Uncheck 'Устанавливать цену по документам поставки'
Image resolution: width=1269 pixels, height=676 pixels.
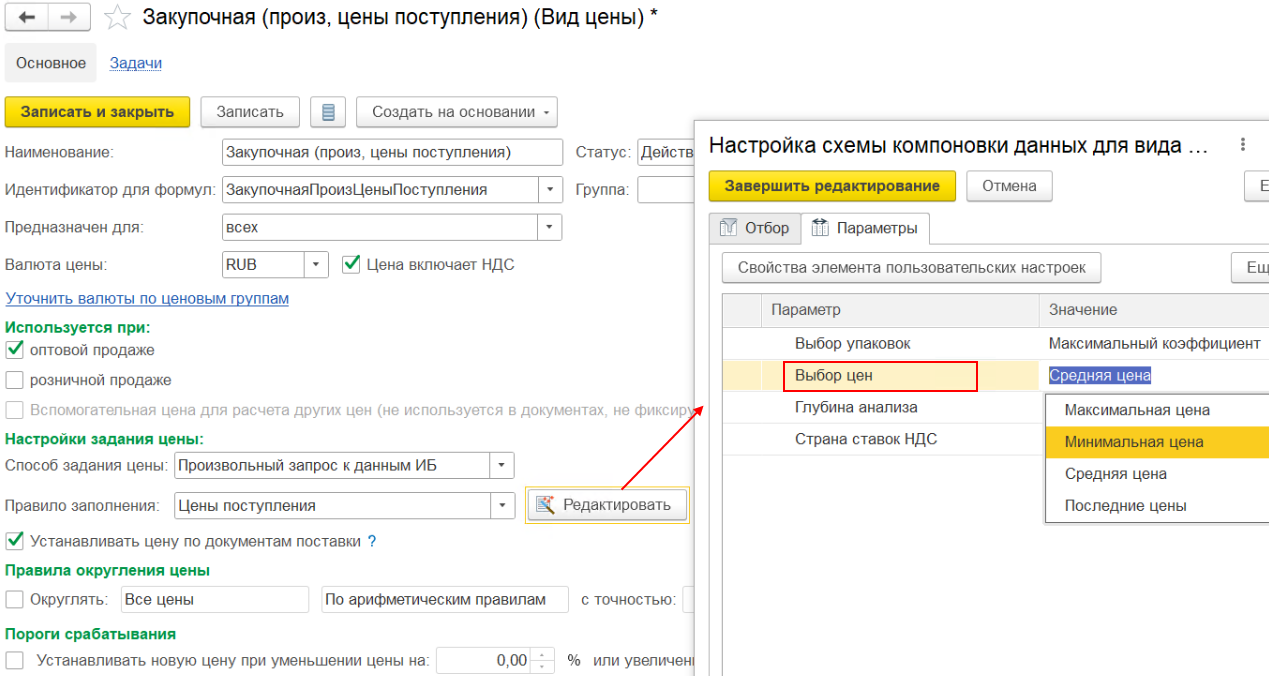point(15,541)
